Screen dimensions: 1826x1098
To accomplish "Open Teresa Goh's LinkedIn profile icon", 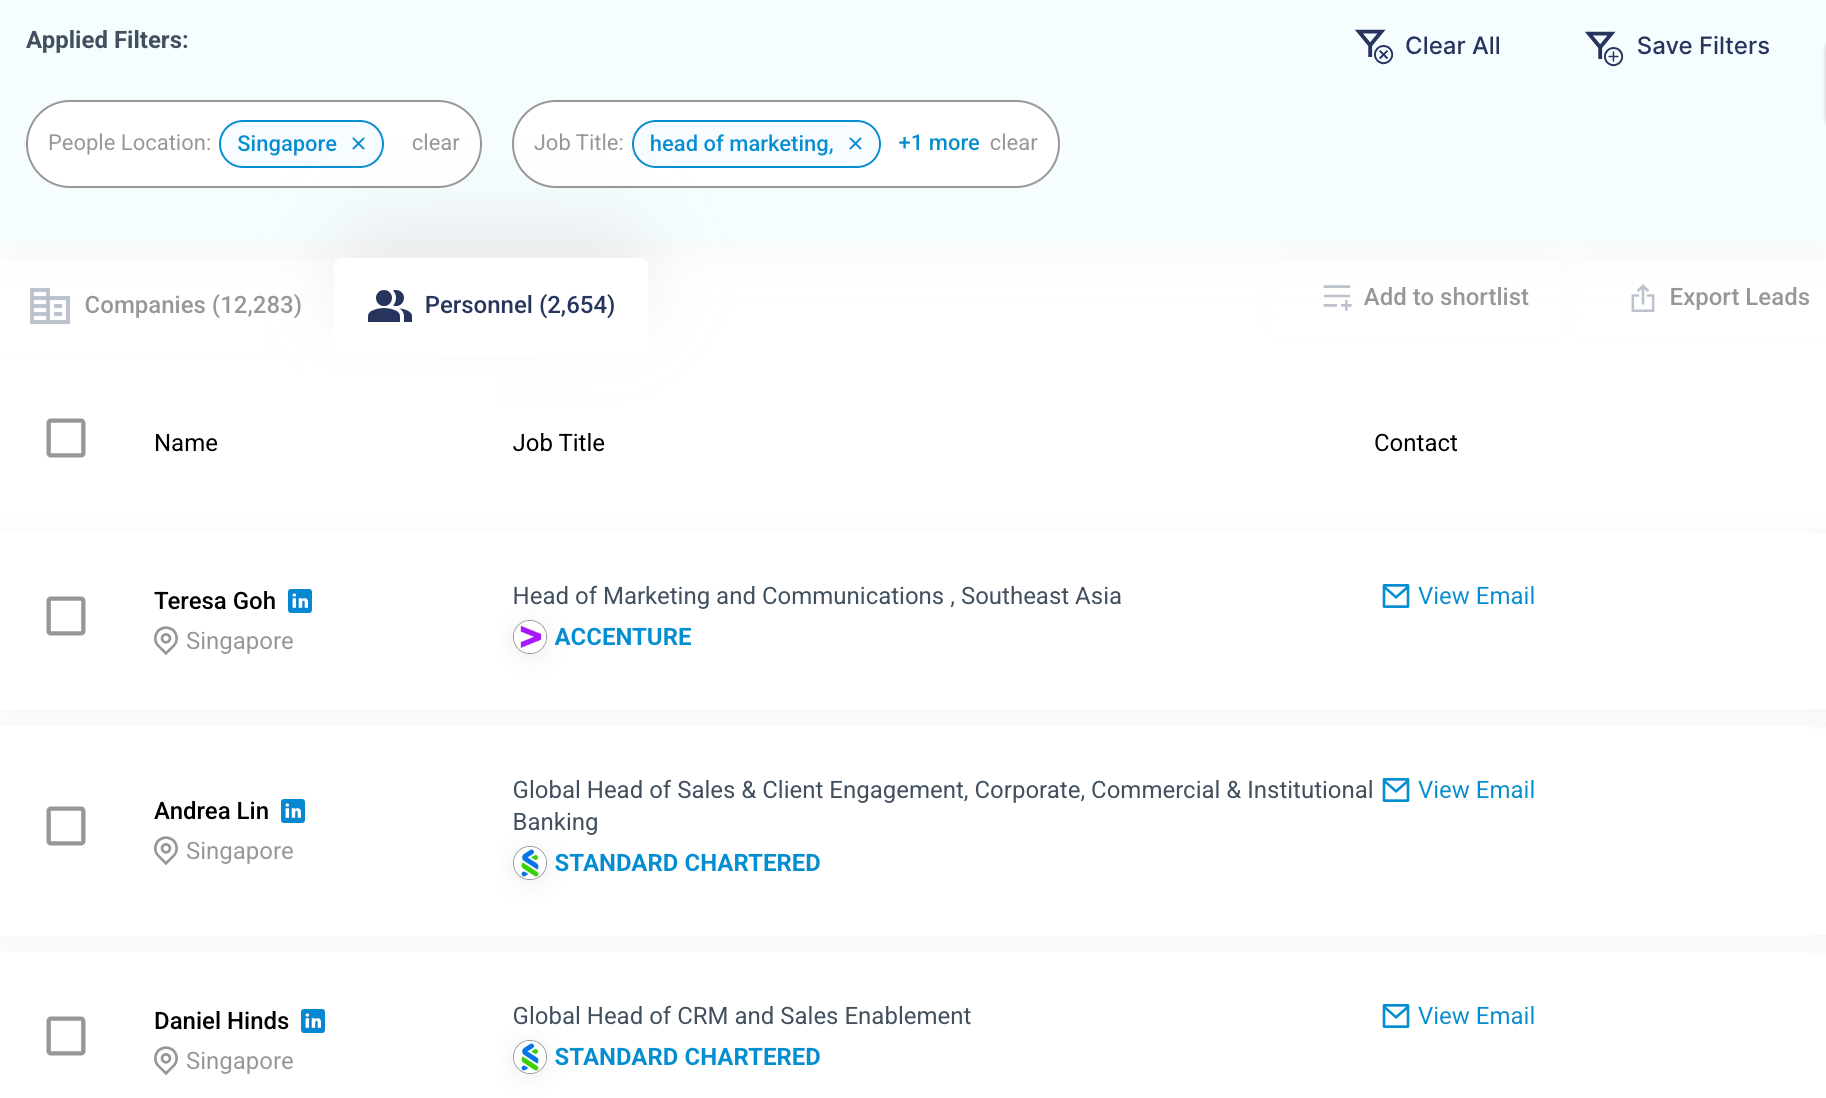I will tap(300, 601).
